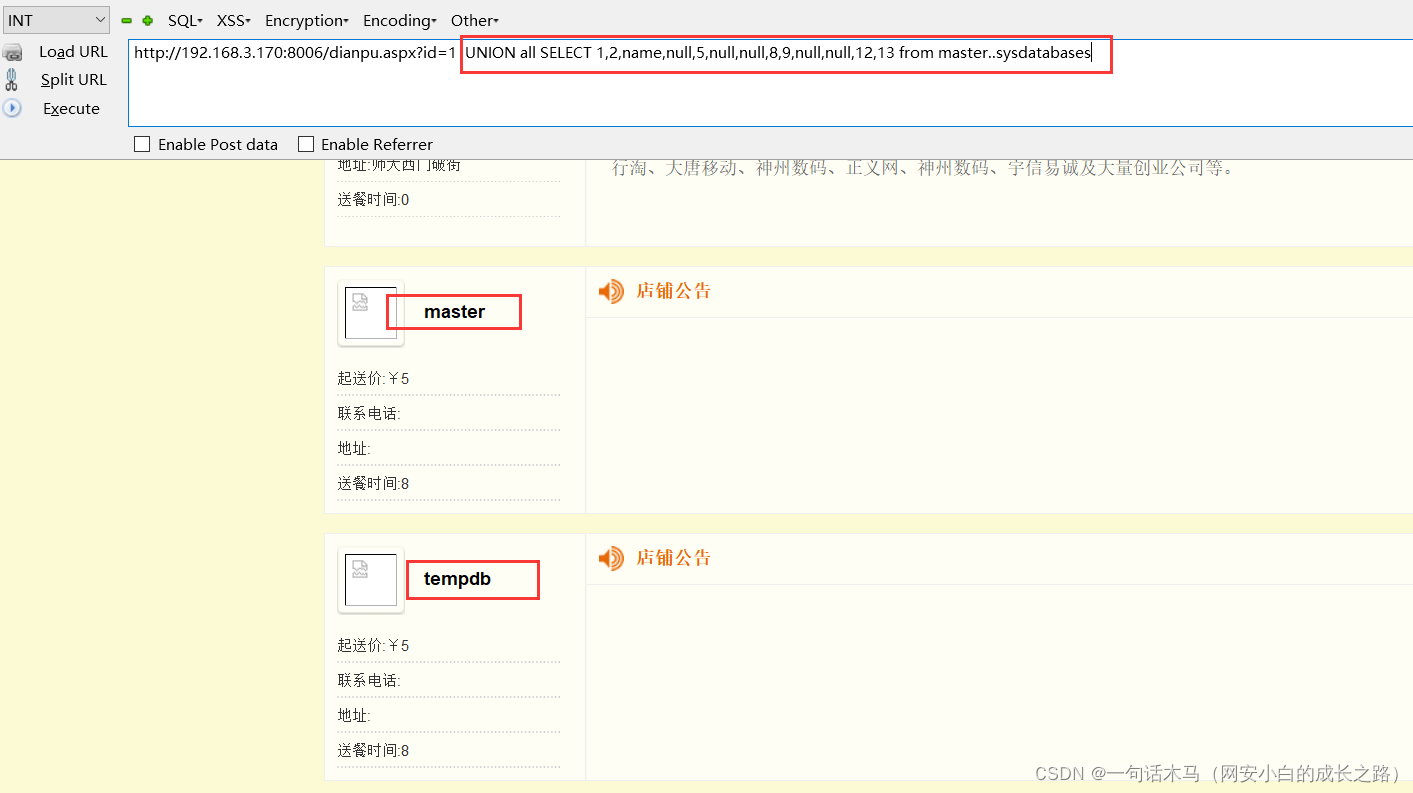Click 送餐时间:8 under master
The width and height of the screenshot is (1413, 793).
click(x=373, y=483)
